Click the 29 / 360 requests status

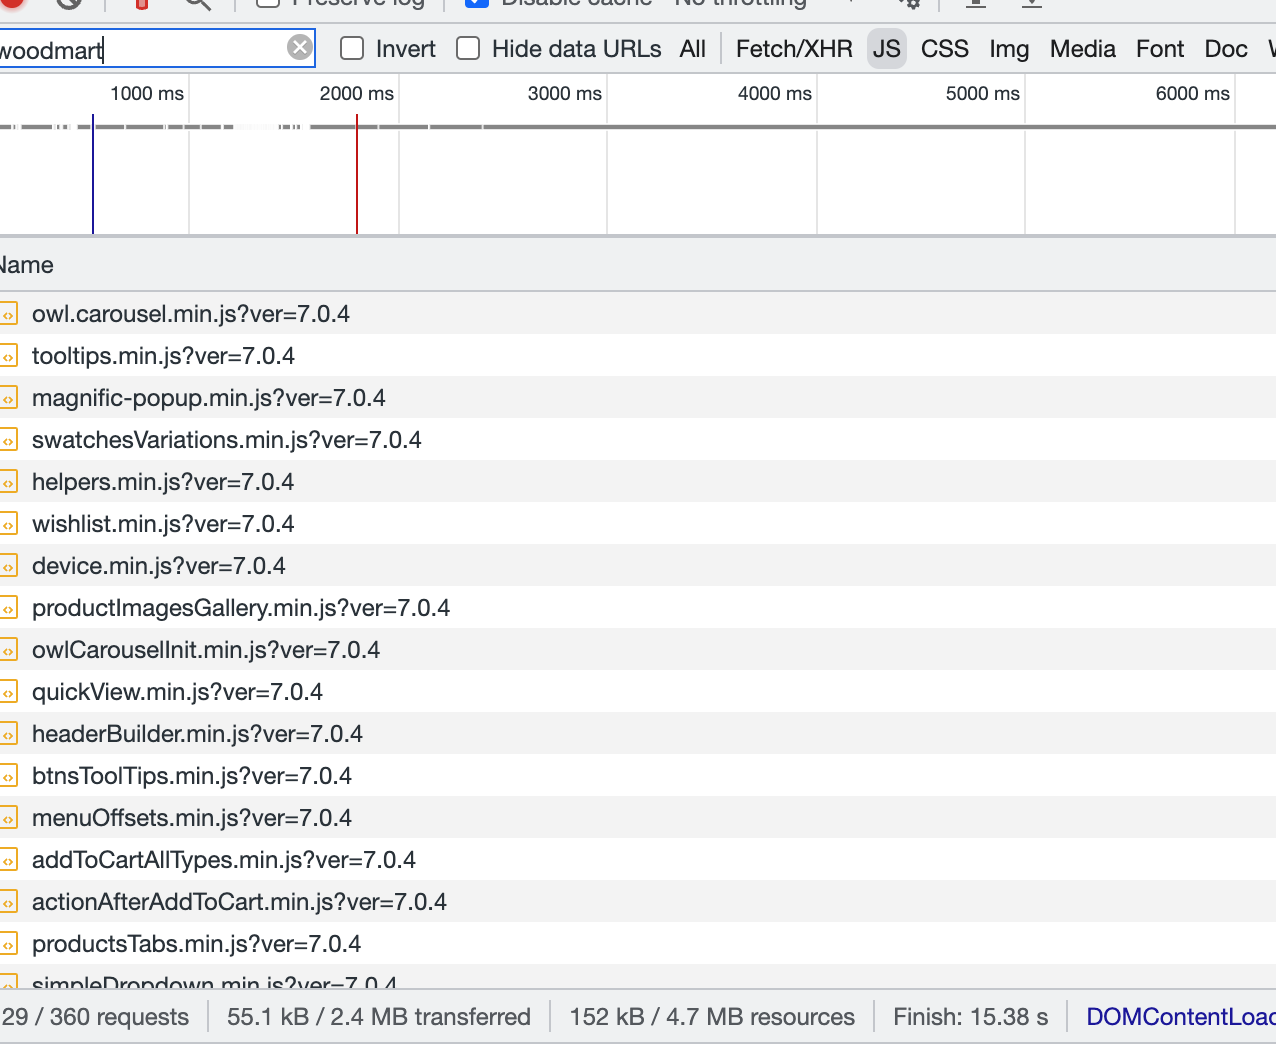[x=95, y=1017]
